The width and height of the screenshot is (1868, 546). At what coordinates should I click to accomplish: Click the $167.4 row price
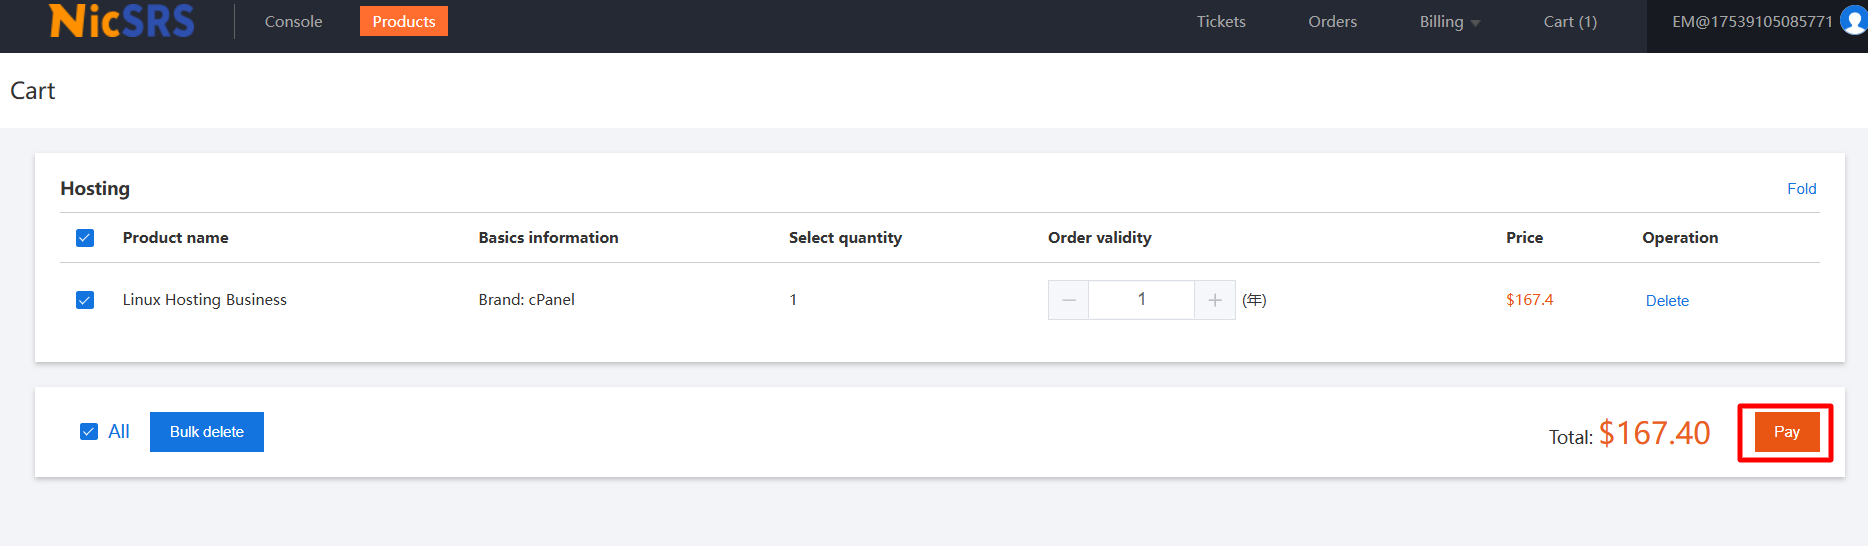coord(1529,300)
